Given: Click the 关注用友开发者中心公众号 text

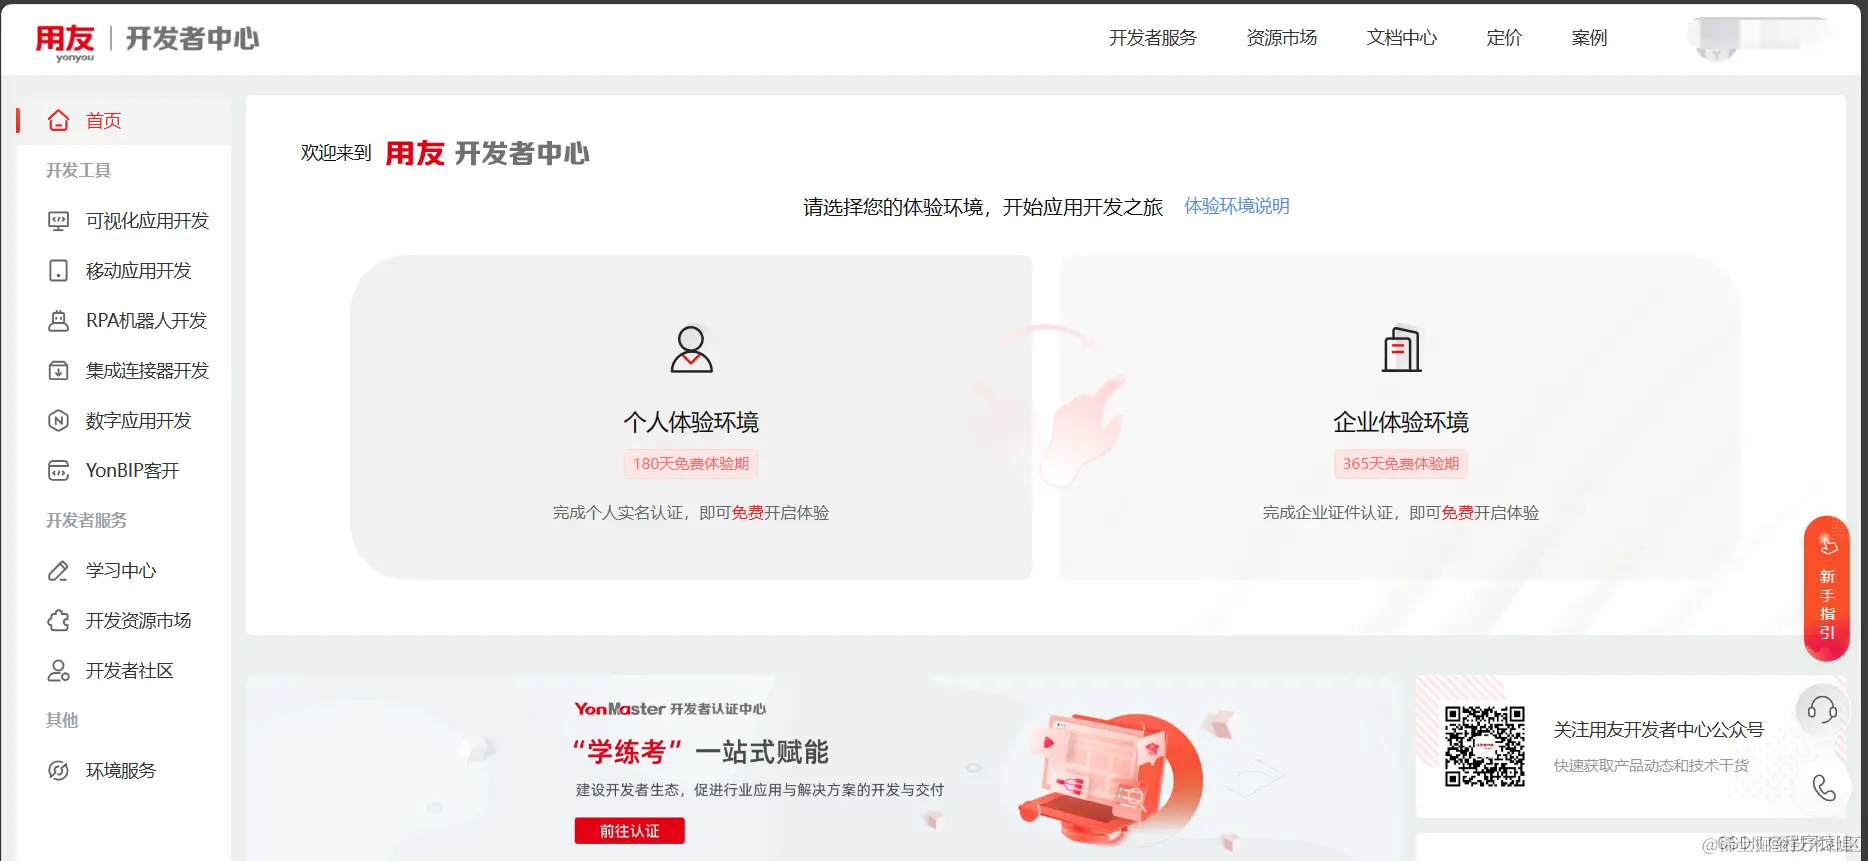Looking at the screenshot, I should coord(1658,730).
